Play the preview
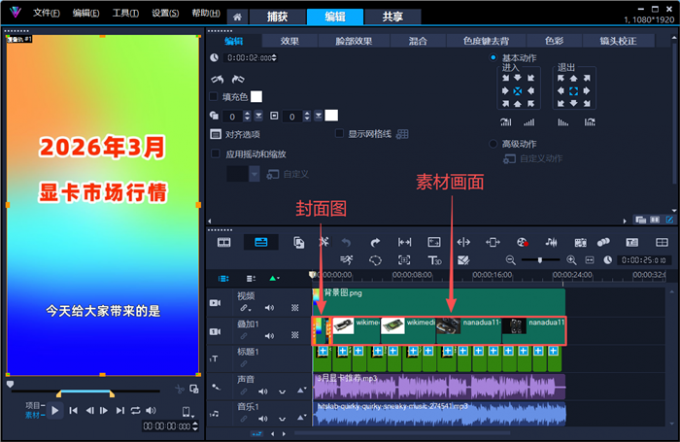Screen dimensions: 680x442 (x=55, y=410)
